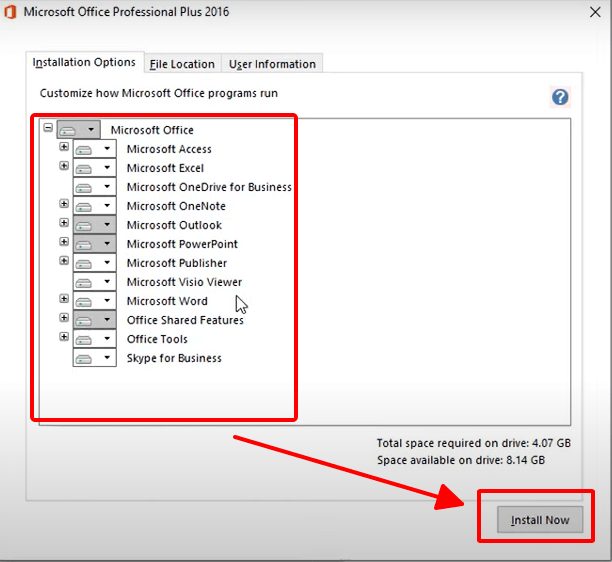The width and height of the screenshot is (612, 562).
Task: Open install option dropdown for Office Tools
Action: pos(94,339)
